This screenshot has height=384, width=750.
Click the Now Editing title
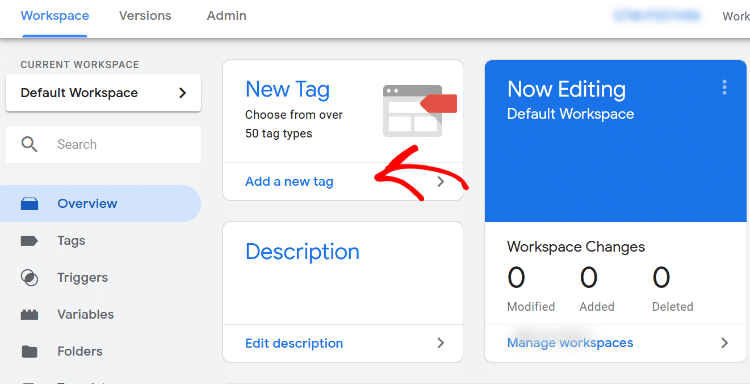(x=566, y=89)
